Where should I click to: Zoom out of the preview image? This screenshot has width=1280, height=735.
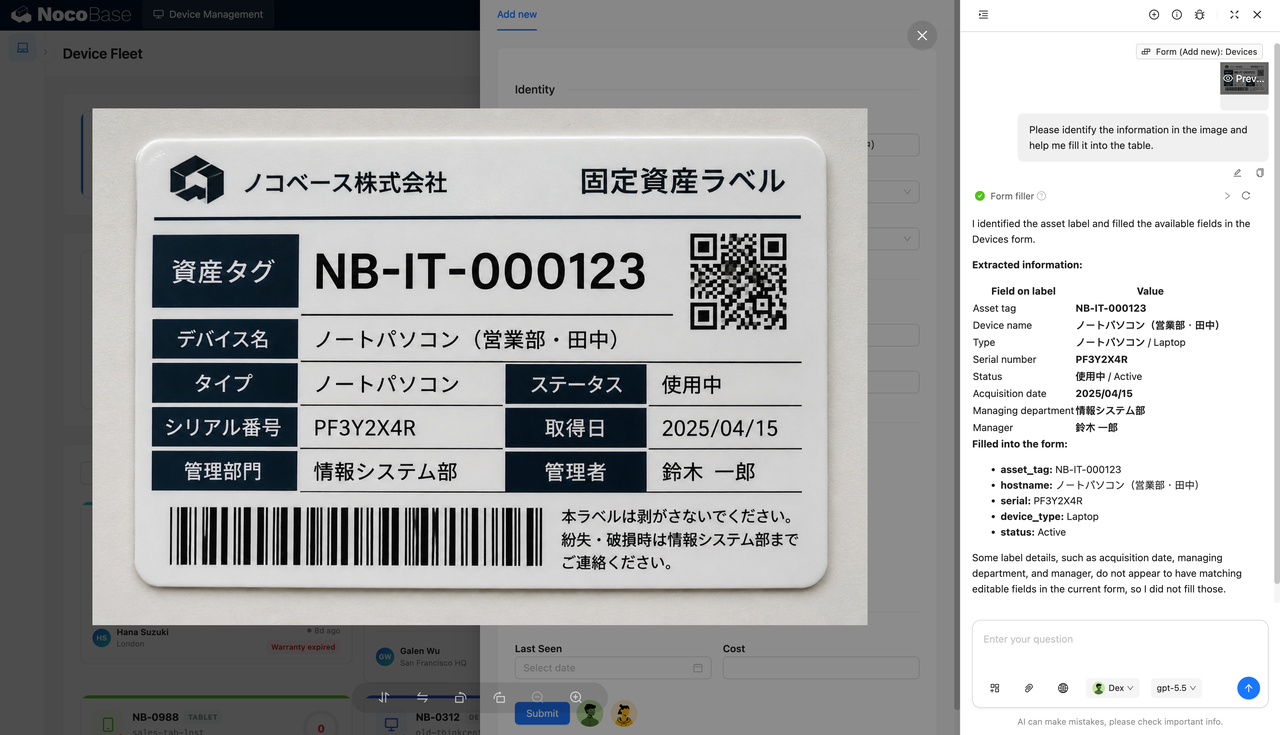click(x=537, y=698)
